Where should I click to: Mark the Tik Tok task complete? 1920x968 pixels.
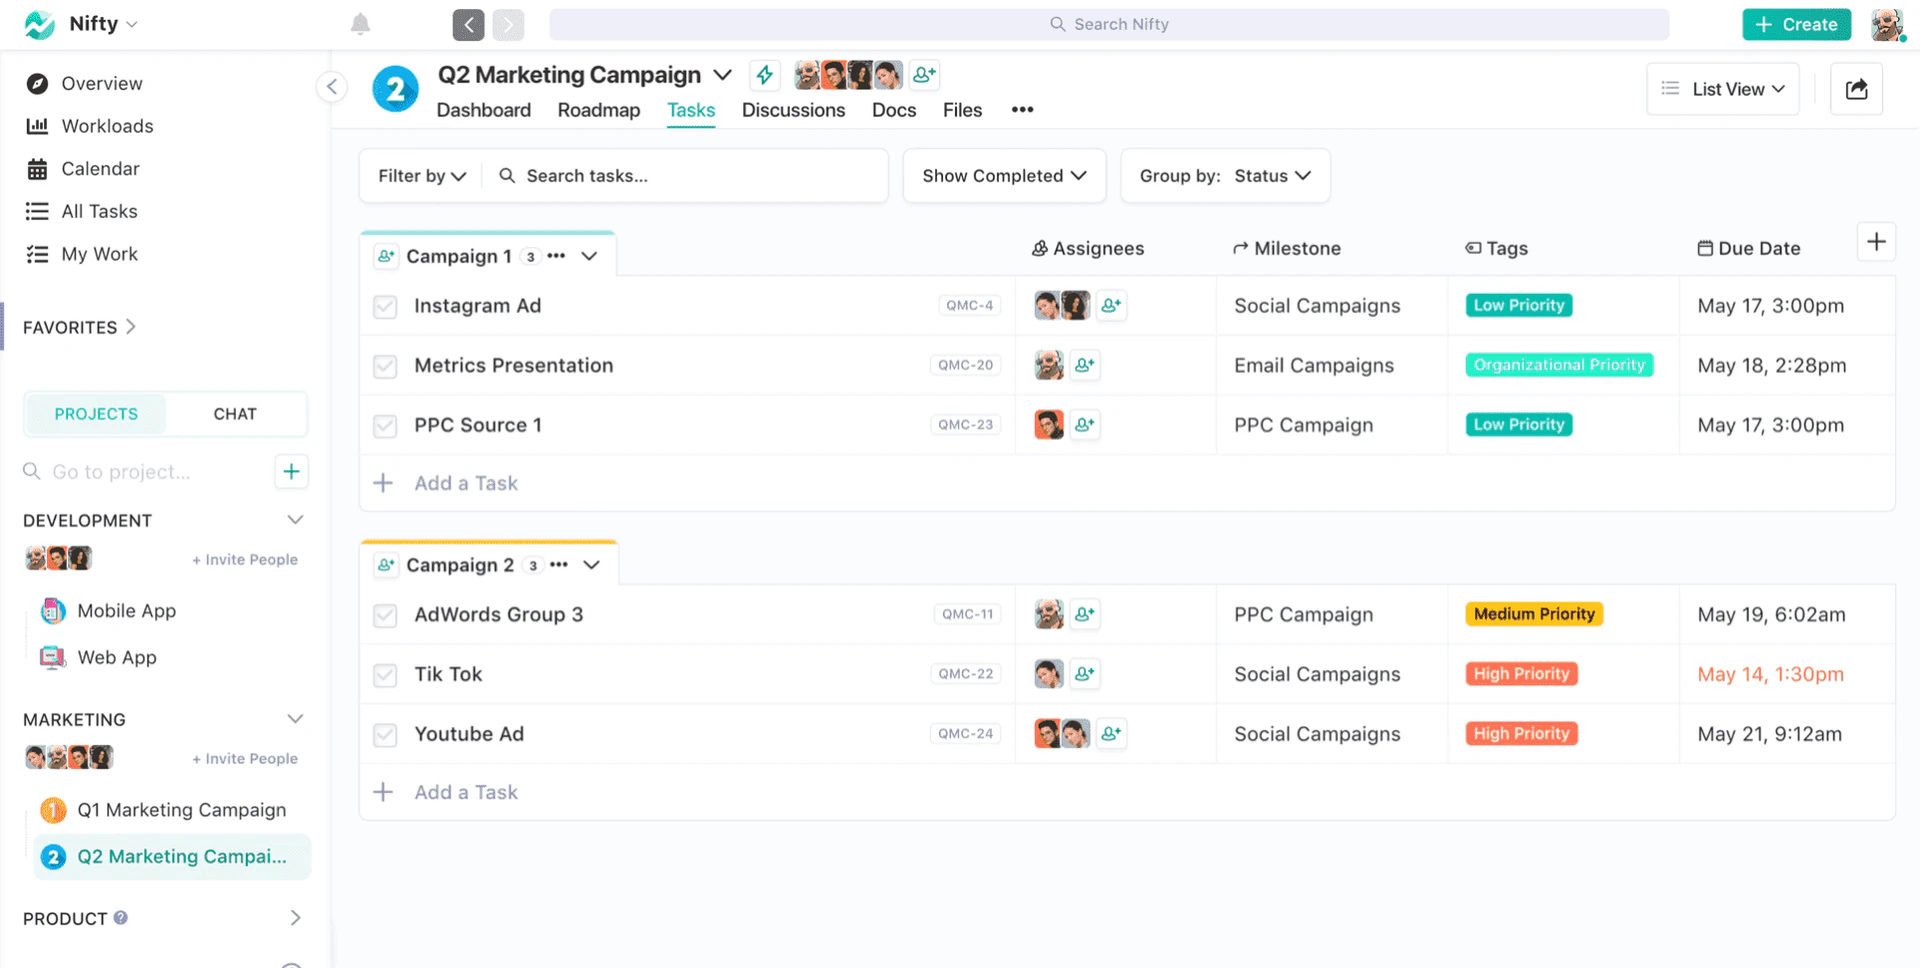point(385,674)
